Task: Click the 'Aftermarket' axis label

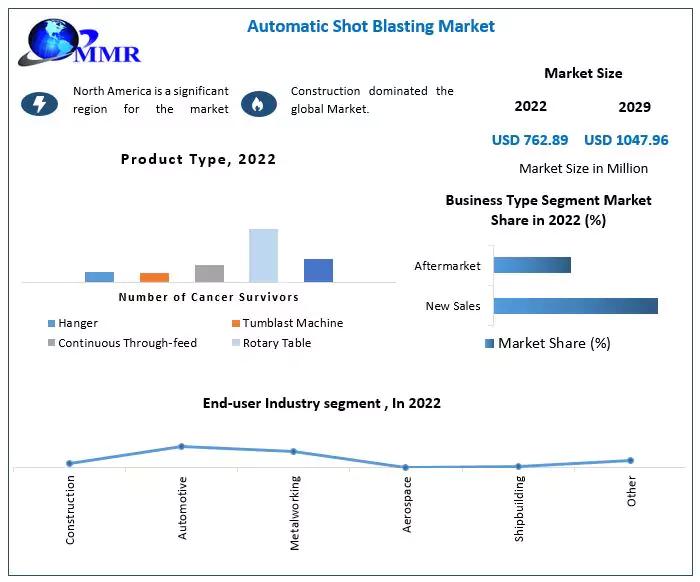Action: click(447, 266)
